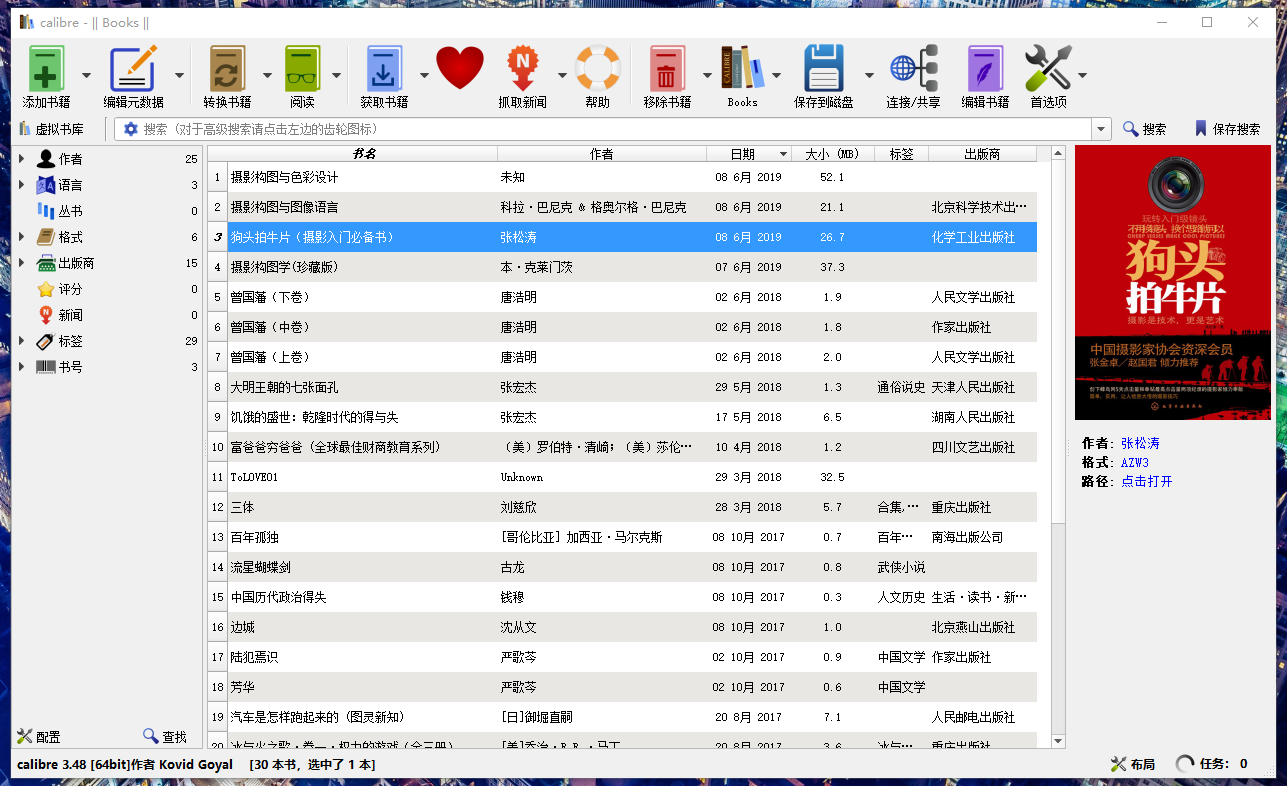Open dropdown arrow next to 保存到磁盘
The image size is (1287, 786).
point(869,76)
